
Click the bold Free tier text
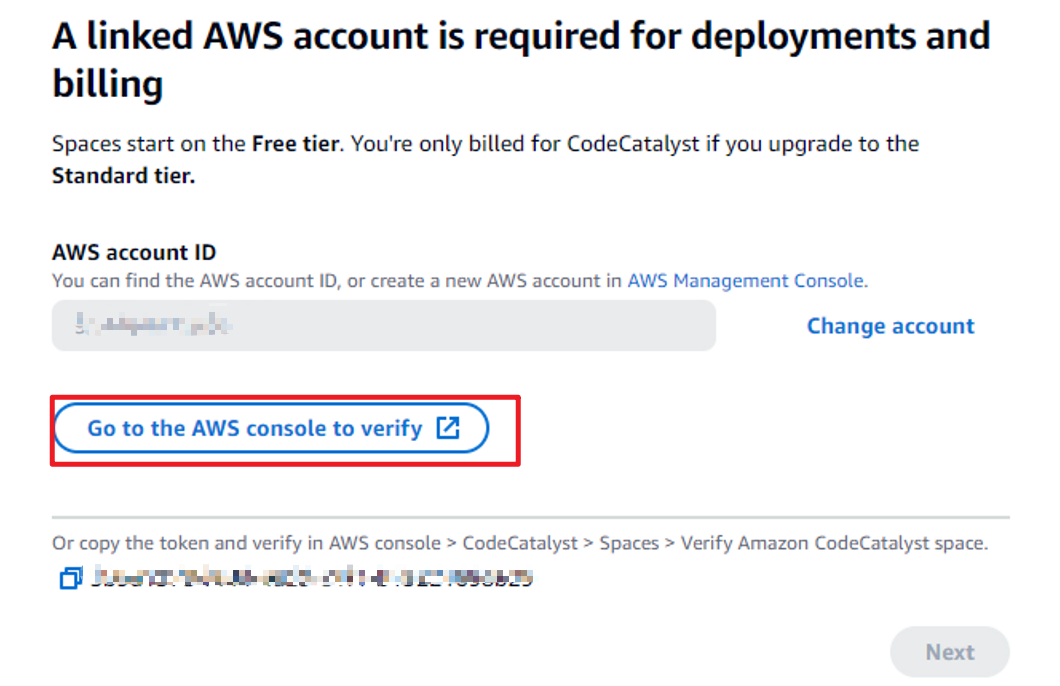297,143
